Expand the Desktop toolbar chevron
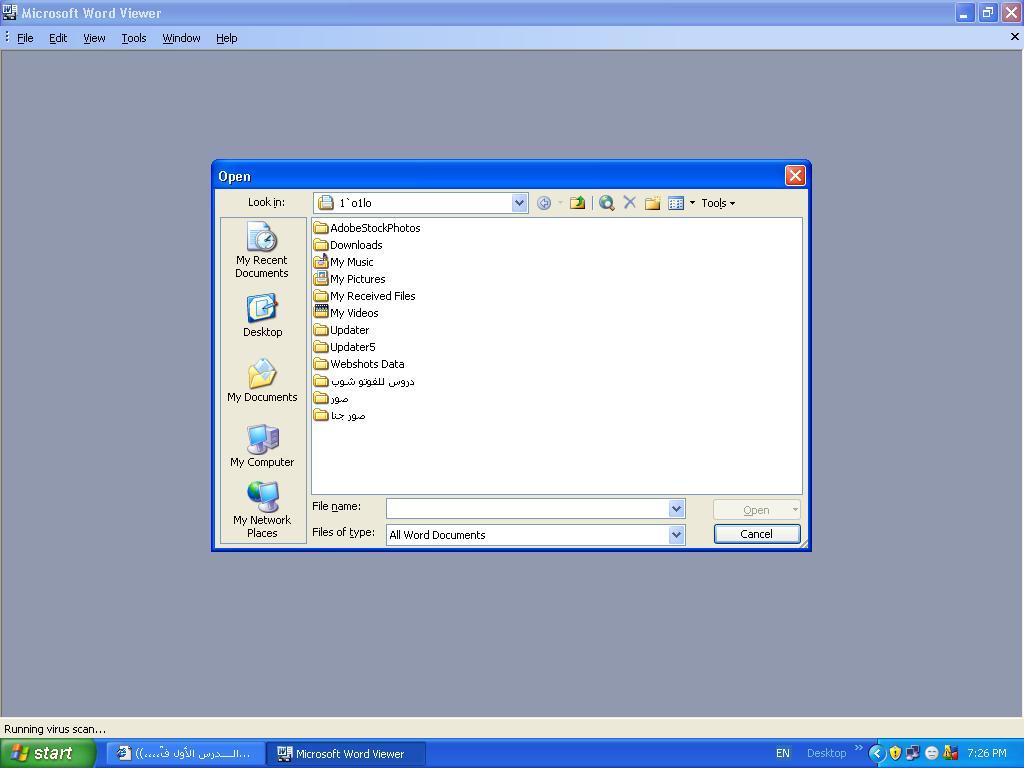Image resolution: width=1024 pixels, height=768 pixels. pyautogui.click(x=858, y=748)
